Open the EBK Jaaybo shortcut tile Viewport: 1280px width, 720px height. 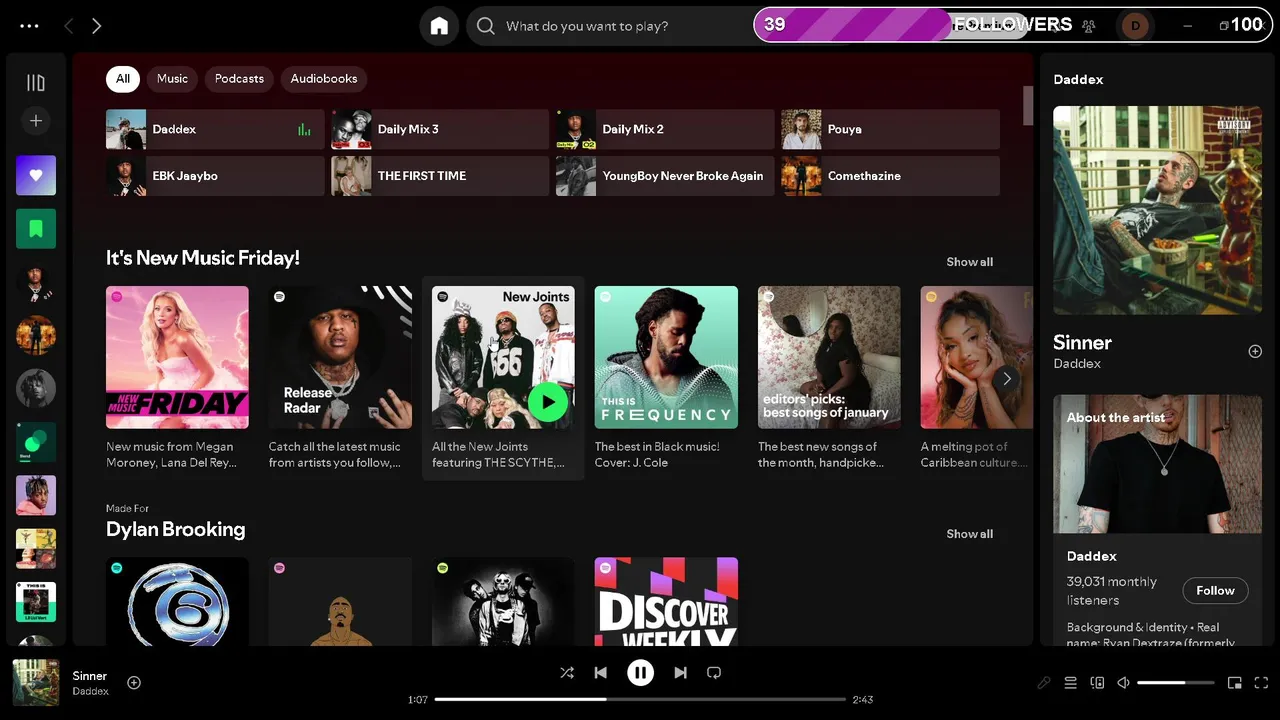(215, 176)
